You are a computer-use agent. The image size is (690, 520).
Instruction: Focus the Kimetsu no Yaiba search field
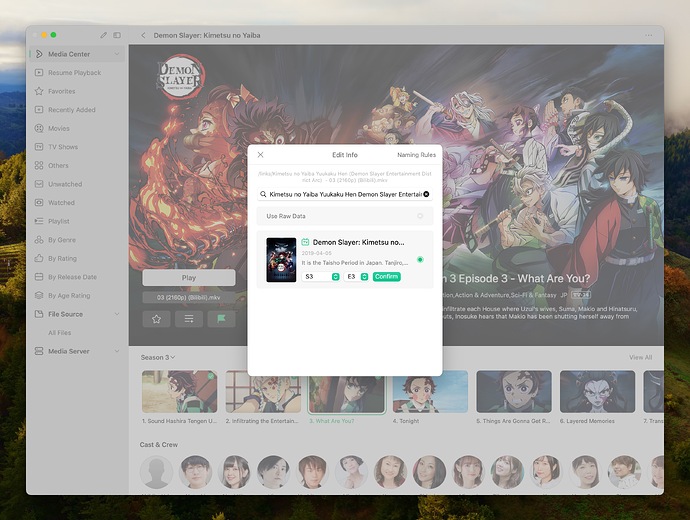(x=345, y=194)
